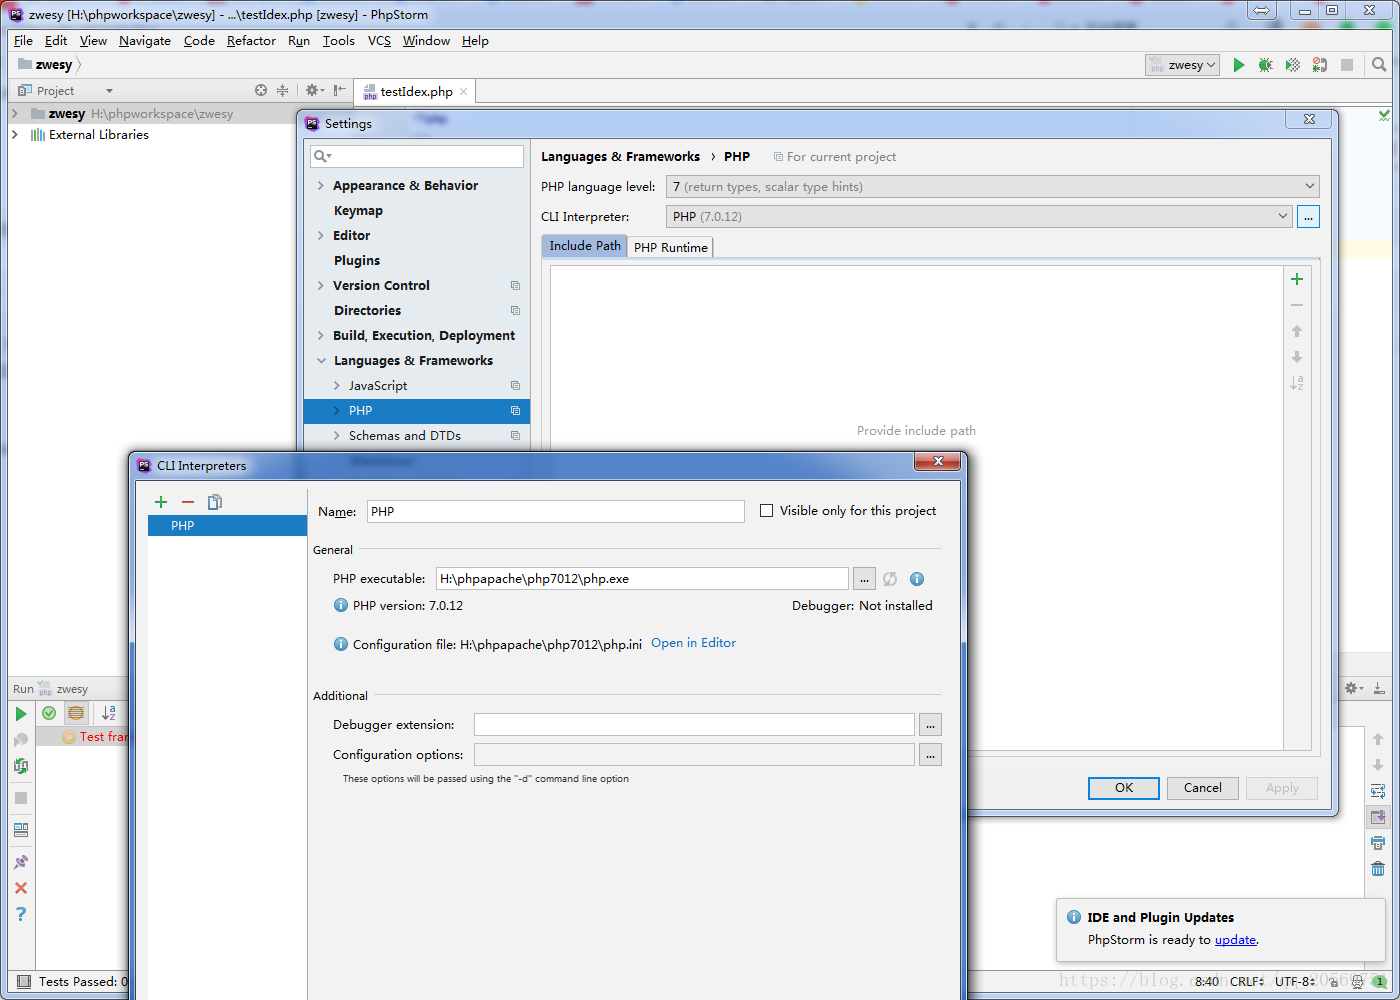This screenshot has width=1400, height=1000.
Task: Add an include path with green plus
Action: [1297, 279]
